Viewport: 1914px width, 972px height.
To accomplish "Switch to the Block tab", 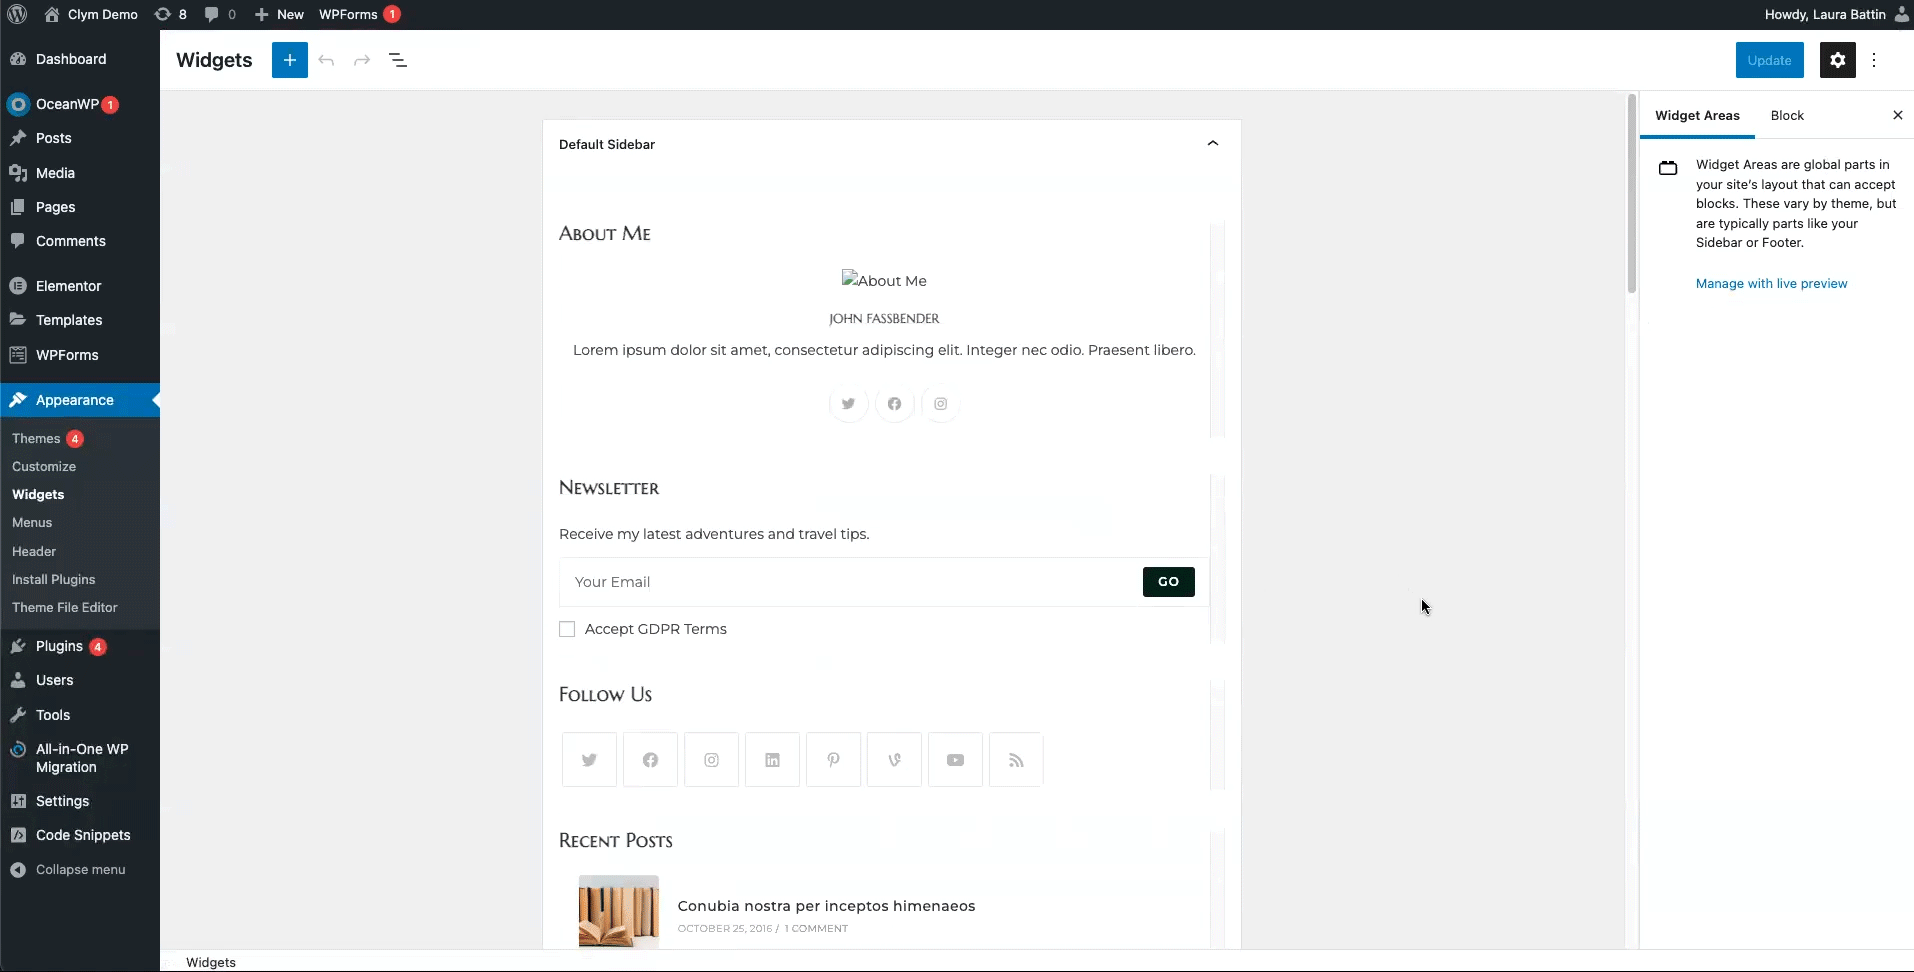I will [x=1787, y=115].
